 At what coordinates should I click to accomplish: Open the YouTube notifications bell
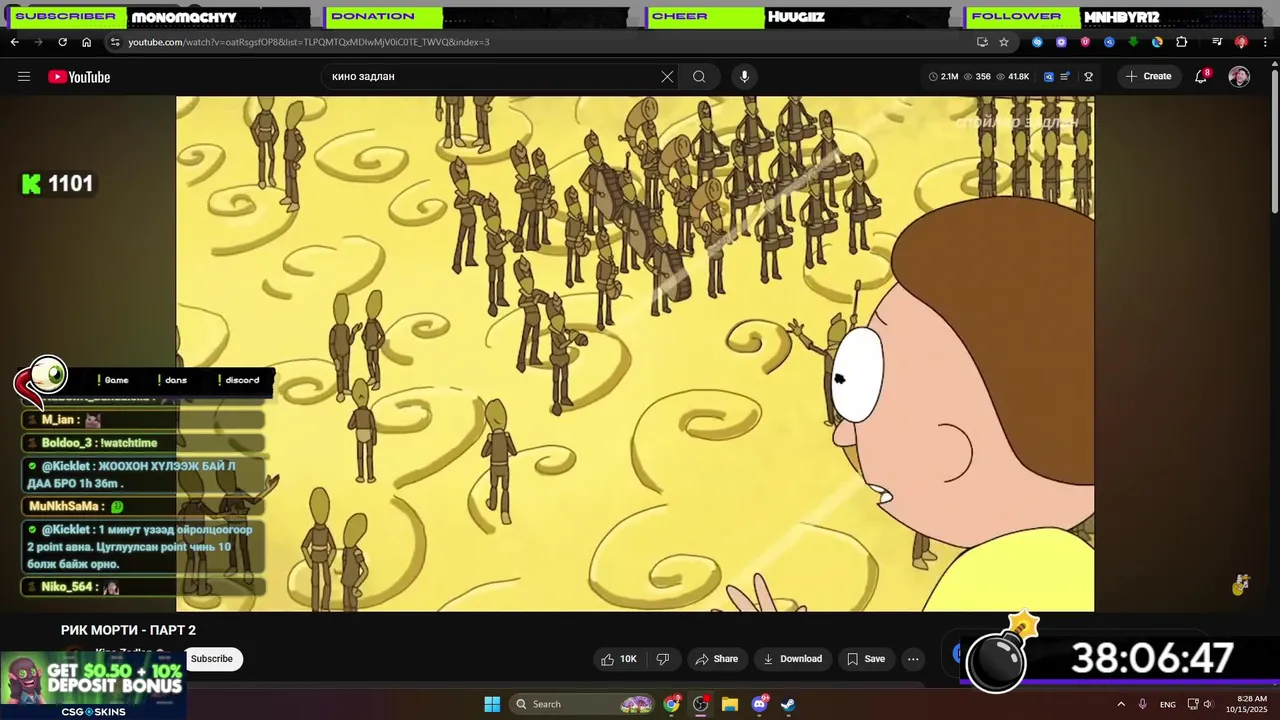pos(1202,77)
